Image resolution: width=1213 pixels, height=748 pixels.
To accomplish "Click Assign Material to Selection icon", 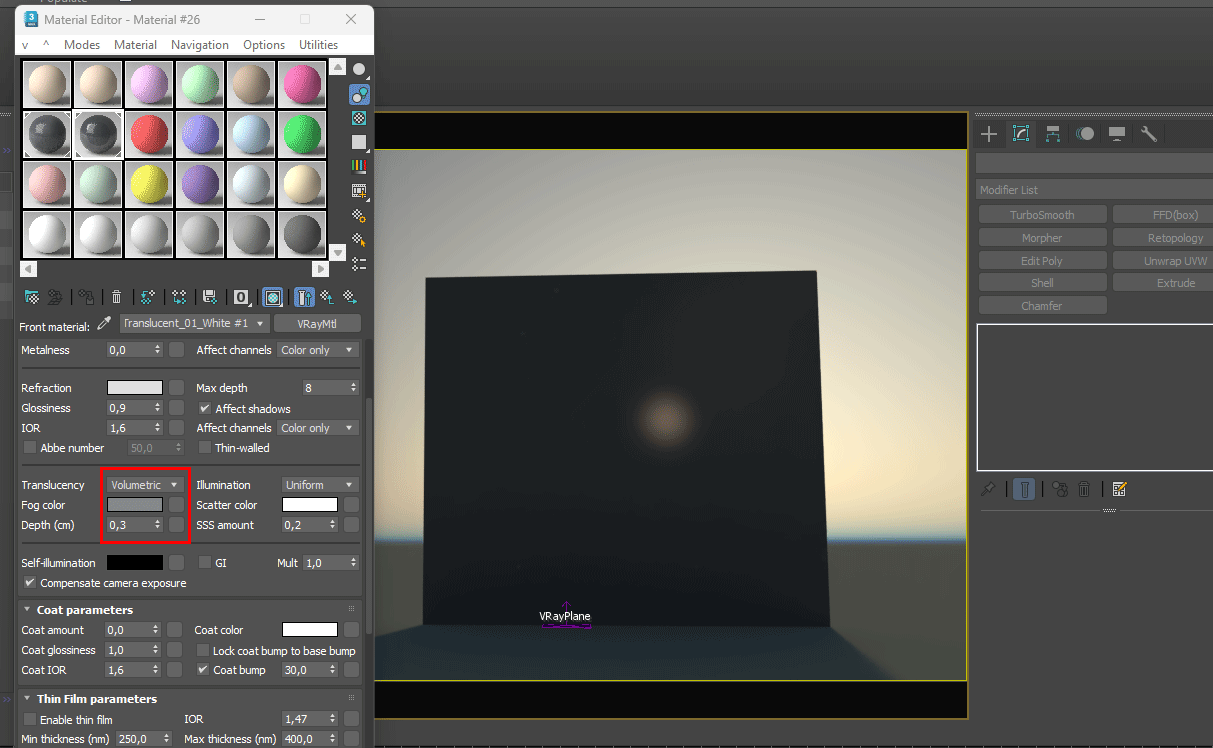I will coord(87,297).
